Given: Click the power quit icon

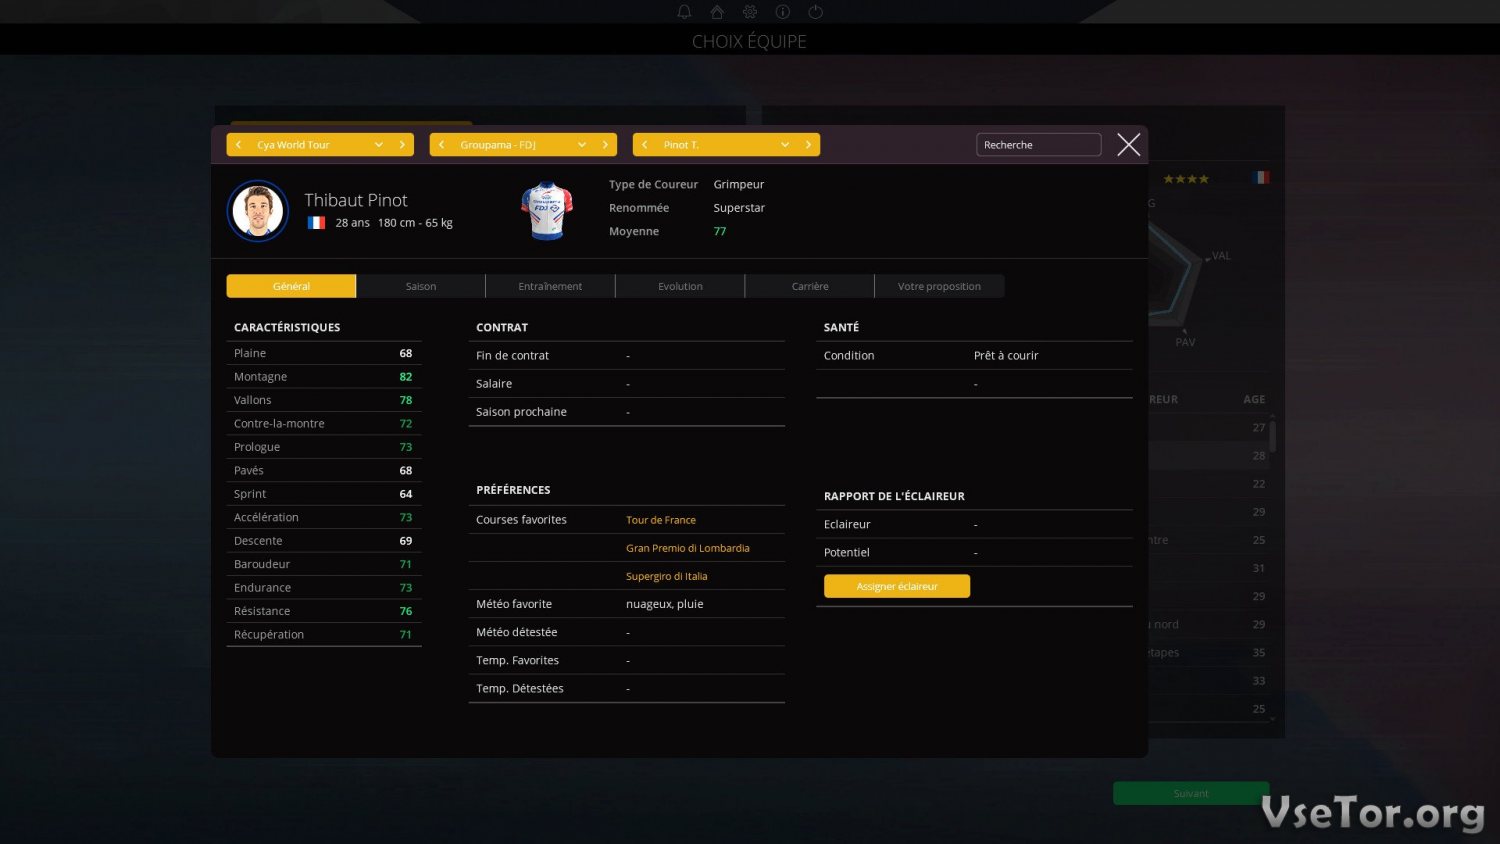Looking at the screenshot, I should tap(816, 12).
